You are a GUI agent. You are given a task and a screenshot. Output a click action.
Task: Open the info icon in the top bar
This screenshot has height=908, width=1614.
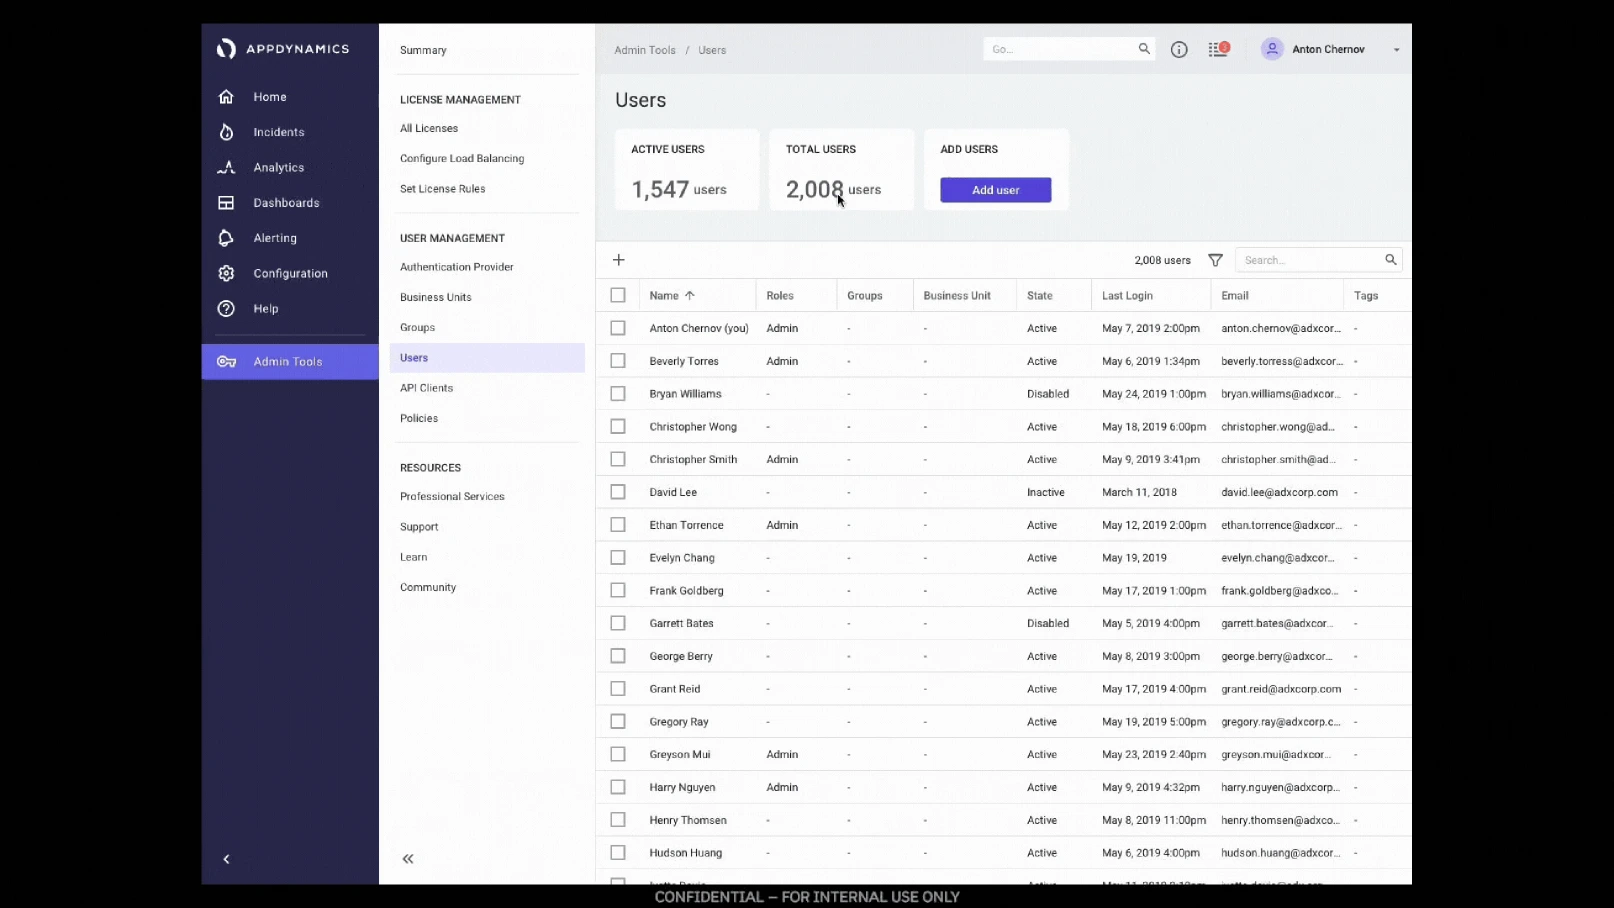click(x=1179, y=49)
